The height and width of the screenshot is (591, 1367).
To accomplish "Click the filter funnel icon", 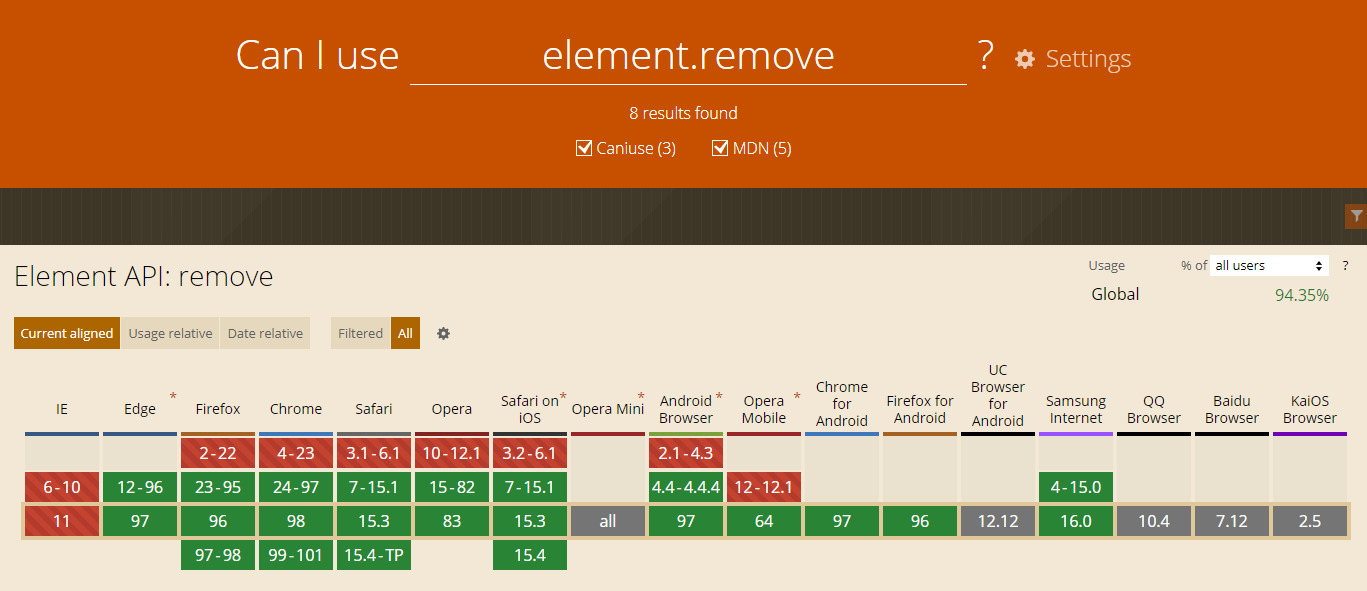I will click(1356, 216).
